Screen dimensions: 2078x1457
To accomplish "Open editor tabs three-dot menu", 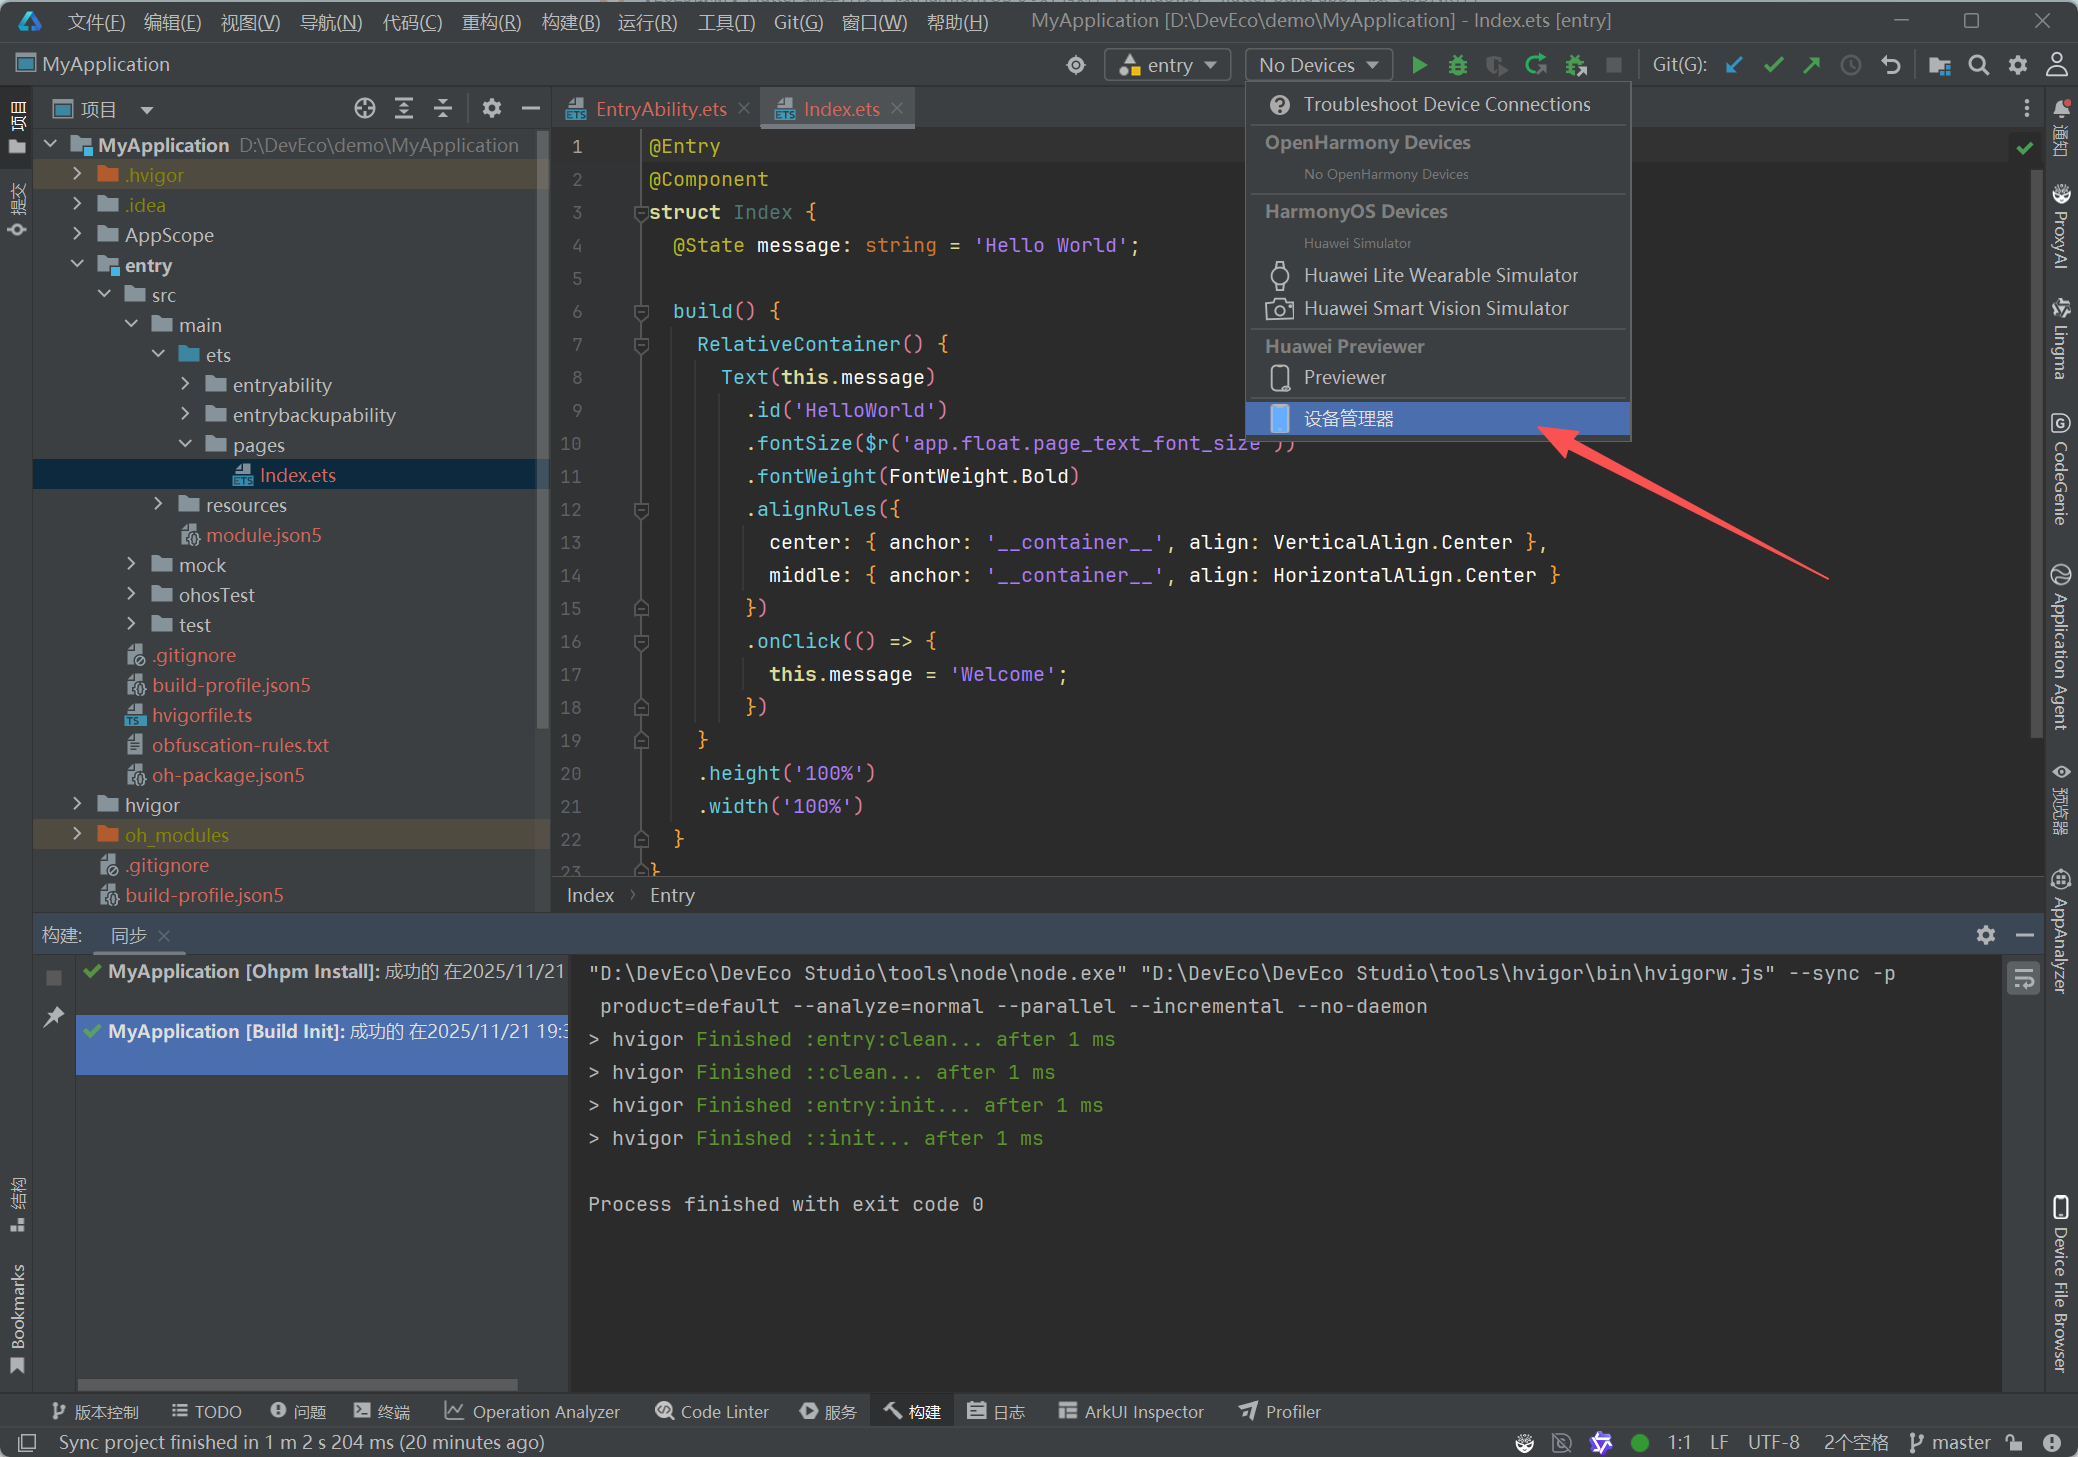I will pos(2027,108).
